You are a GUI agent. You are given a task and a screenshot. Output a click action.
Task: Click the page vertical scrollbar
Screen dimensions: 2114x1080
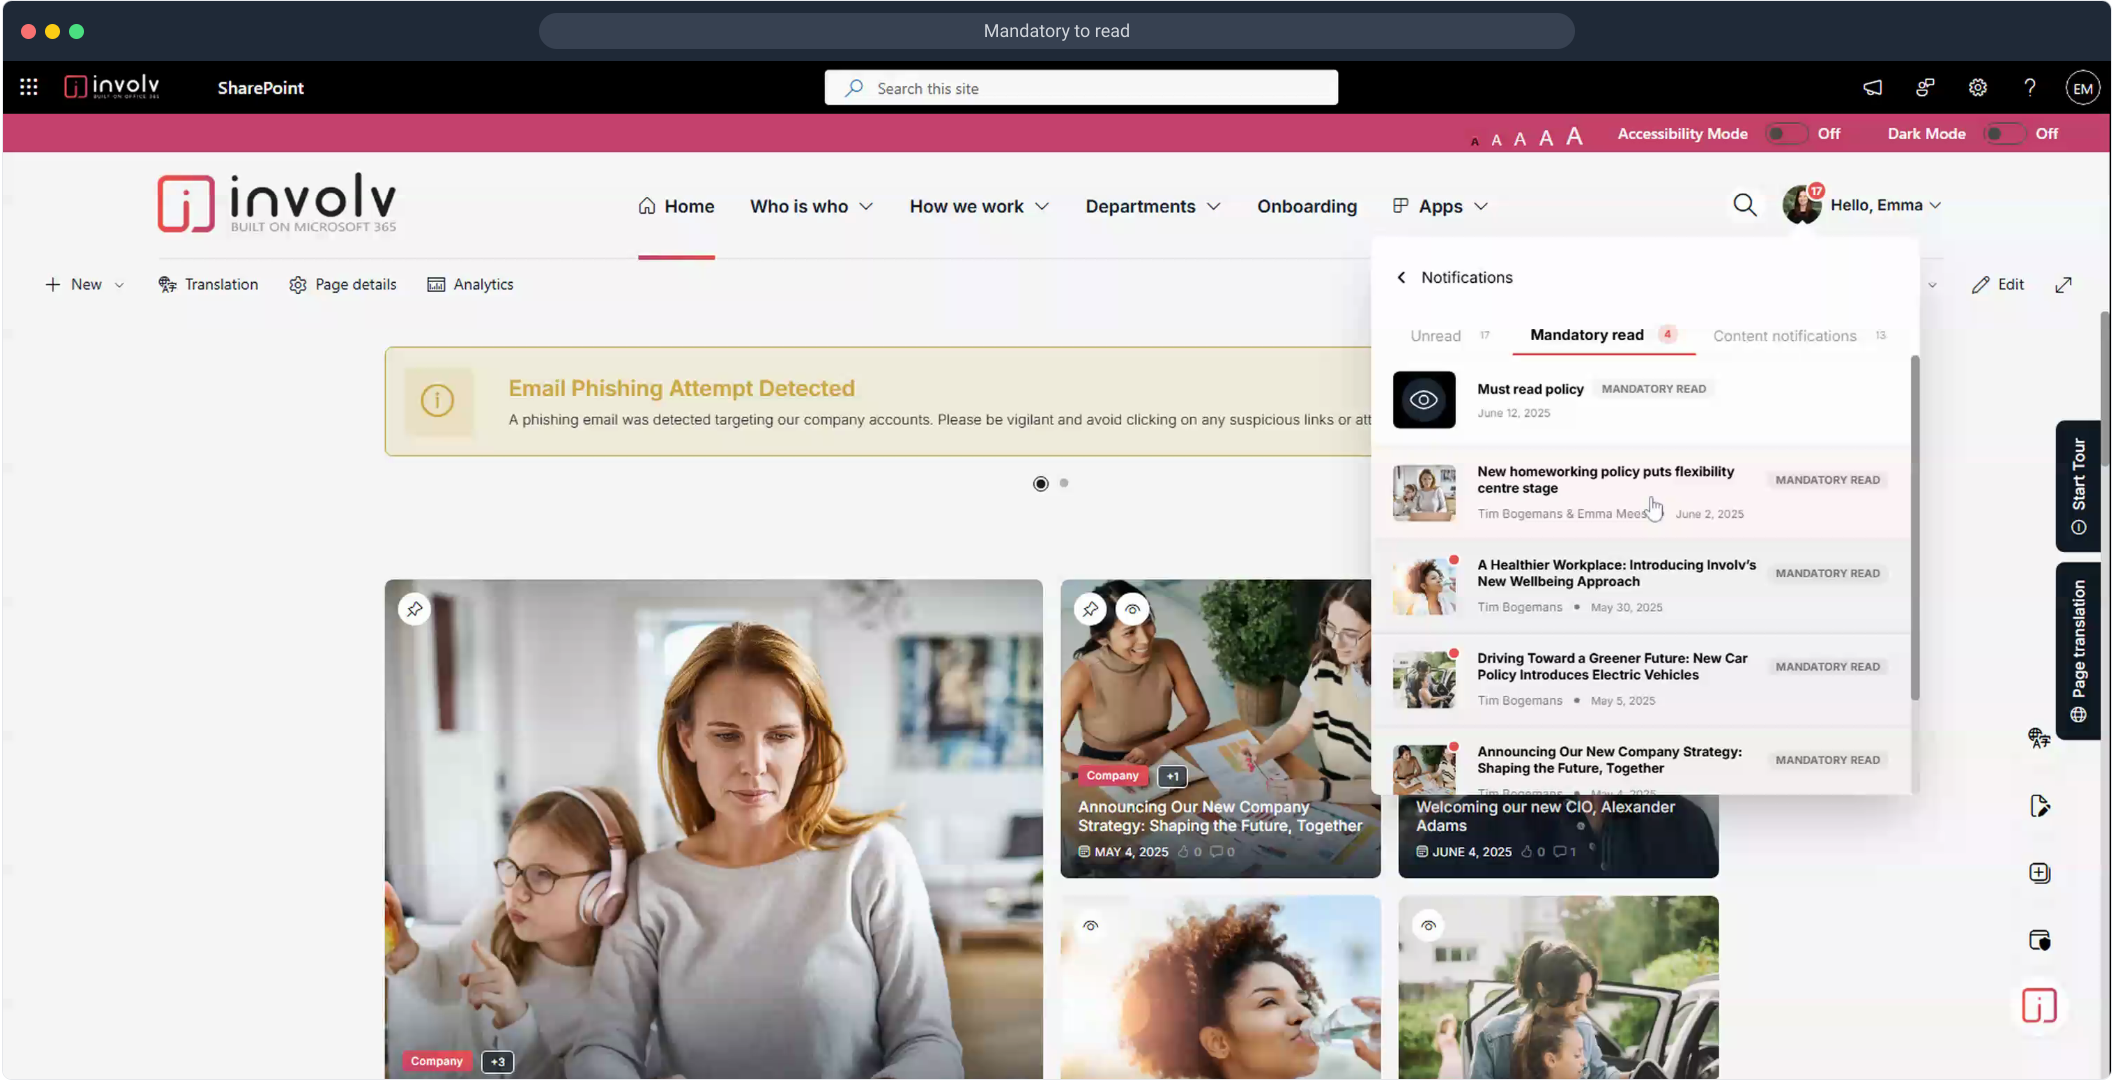click(2105, 390)
